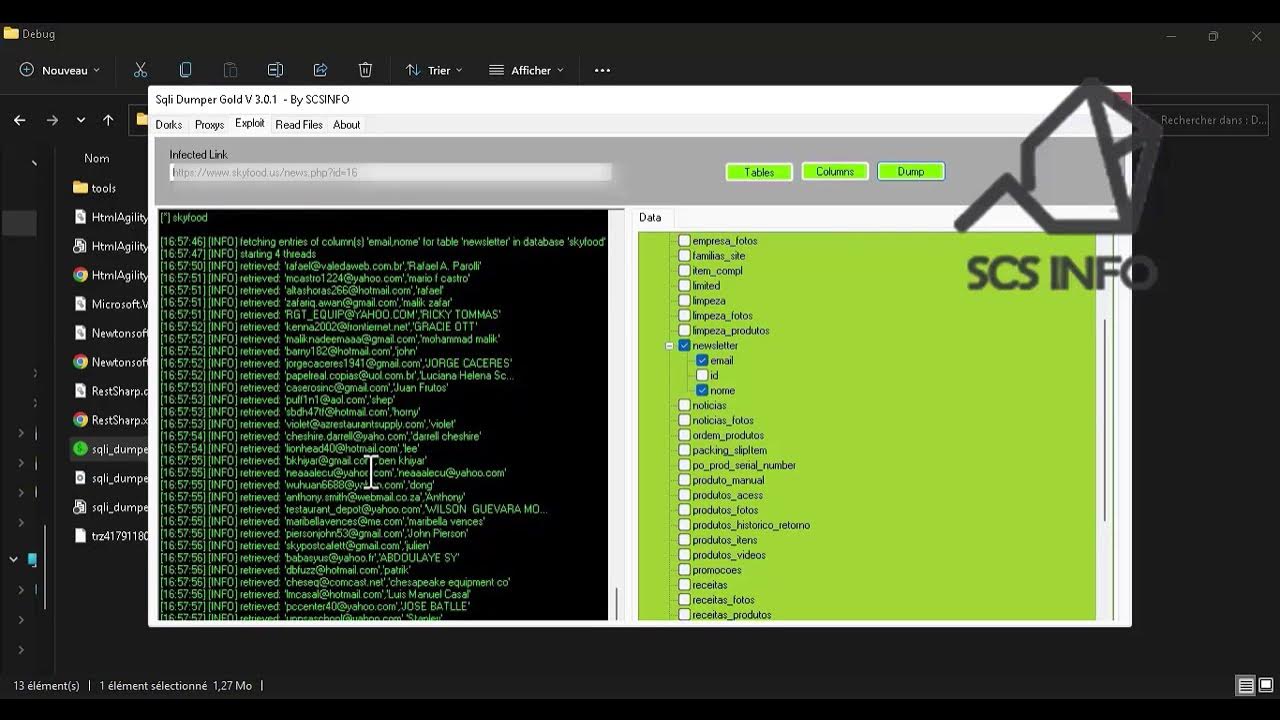Uncheck the nome column checkbox
This screenshot has width=1280, height=720.
[x=702, y=391]
